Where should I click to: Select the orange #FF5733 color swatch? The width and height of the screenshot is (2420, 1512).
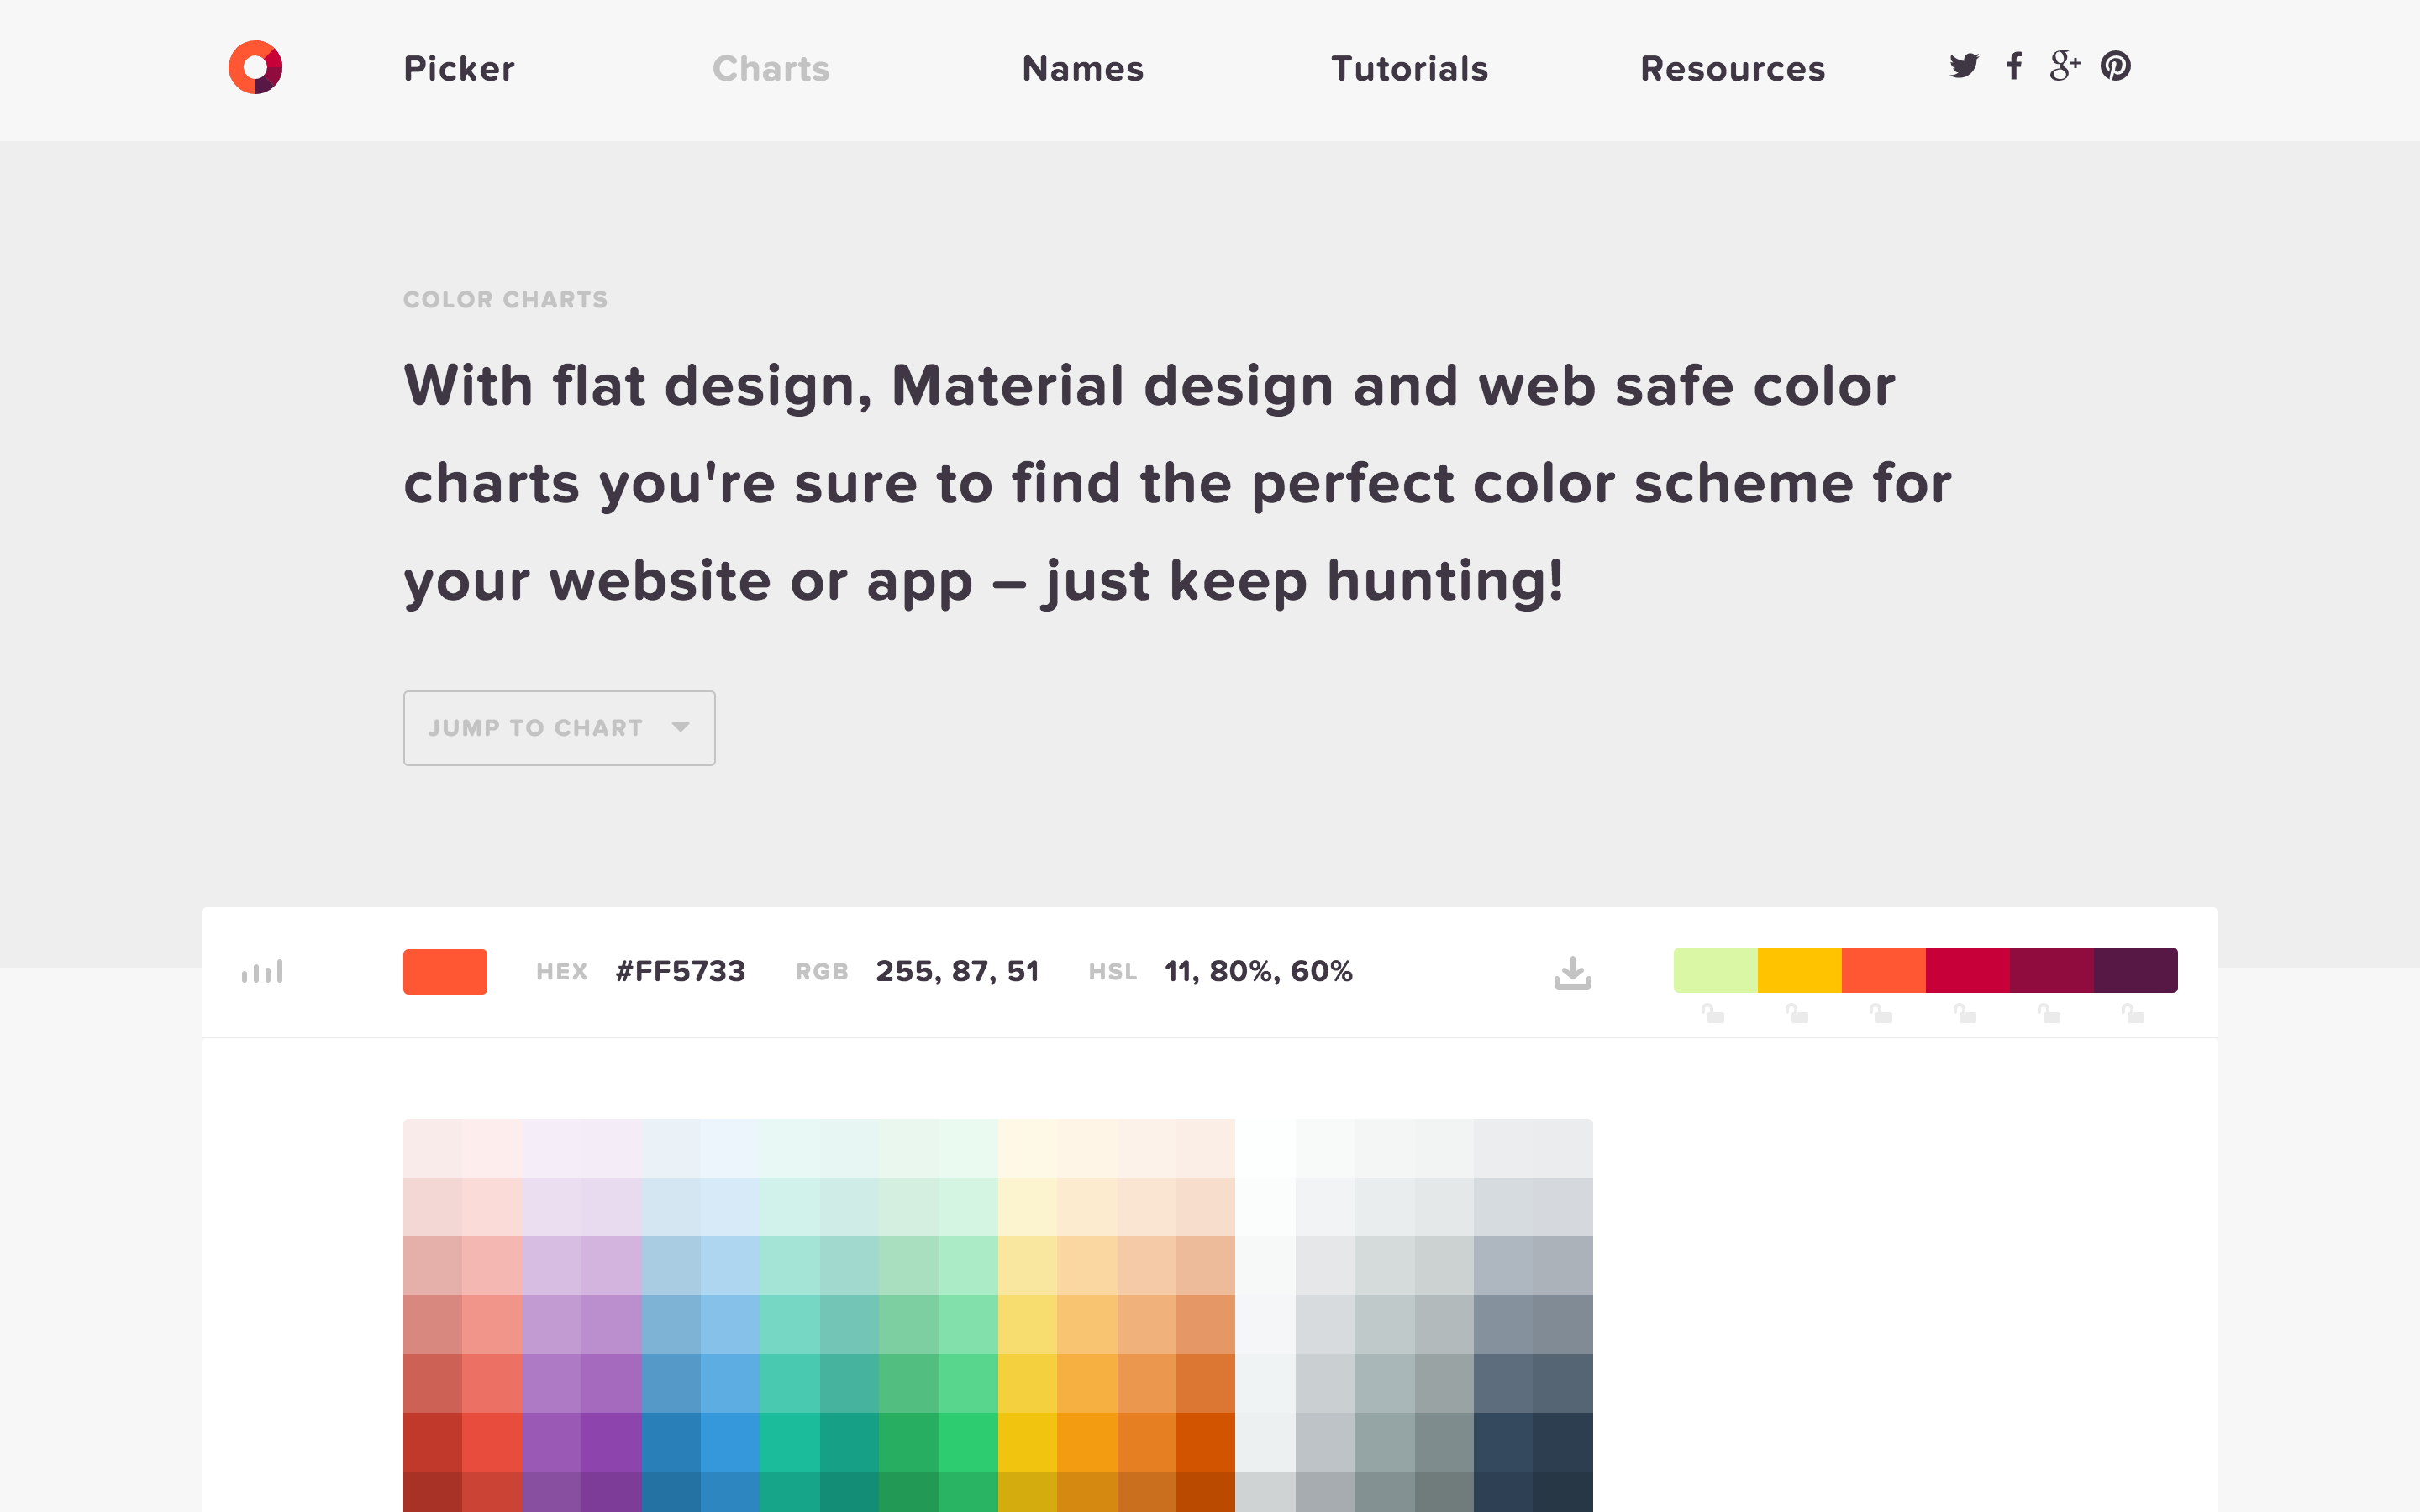click(x=445, y=971)
